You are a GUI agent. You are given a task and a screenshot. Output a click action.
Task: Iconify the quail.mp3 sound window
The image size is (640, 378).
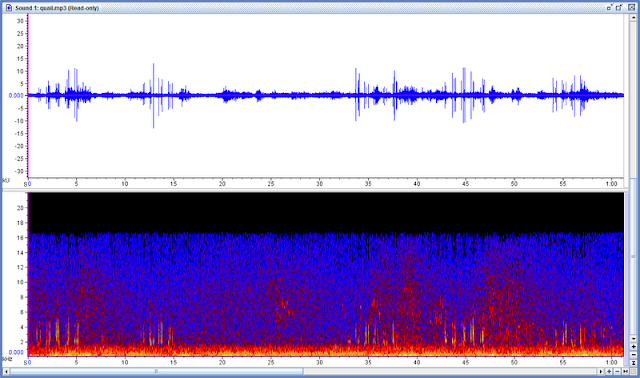609,8
